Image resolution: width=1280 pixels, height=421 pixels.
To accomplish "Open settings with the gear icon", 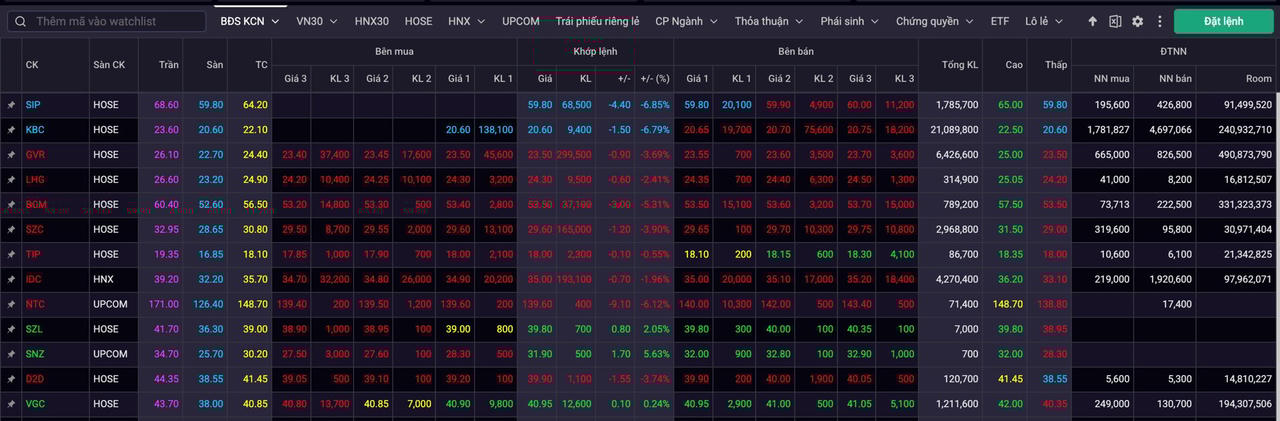I will click(1137, 21).
